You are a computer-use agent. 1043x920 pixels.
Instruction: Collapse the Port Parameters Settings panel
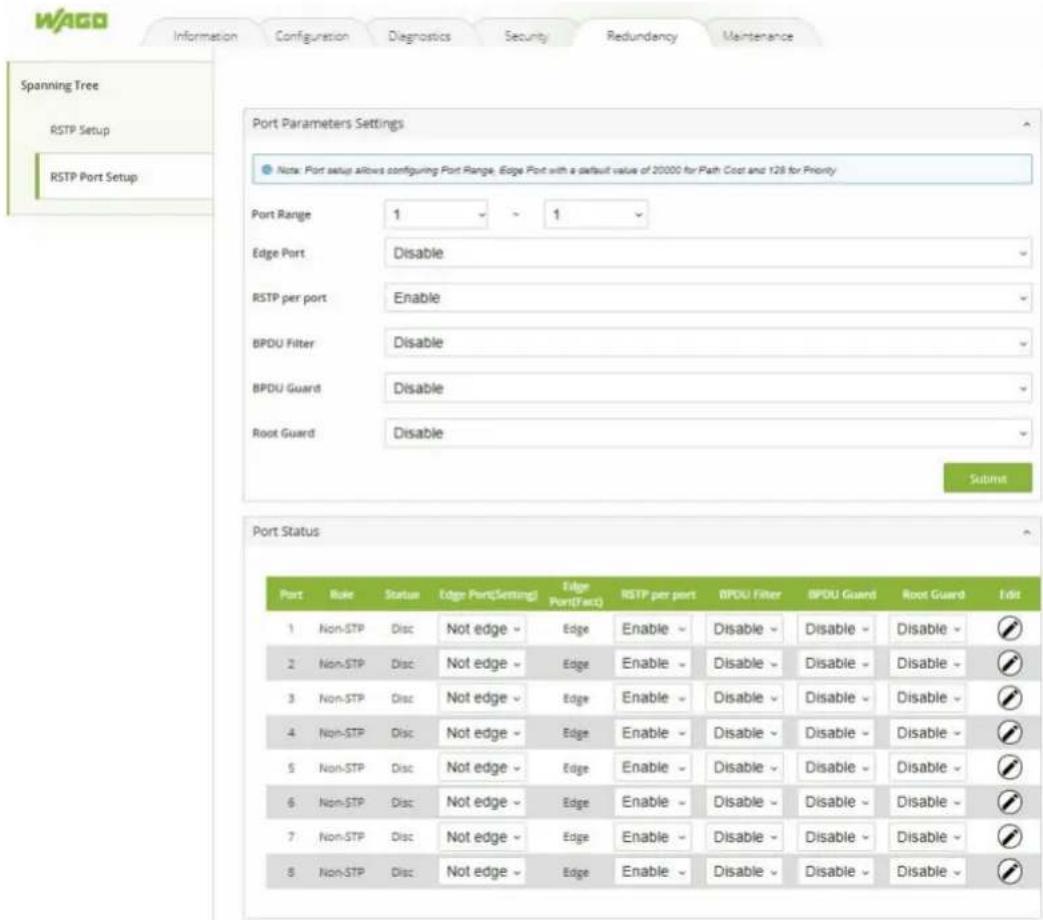[x=1026, y=124]
